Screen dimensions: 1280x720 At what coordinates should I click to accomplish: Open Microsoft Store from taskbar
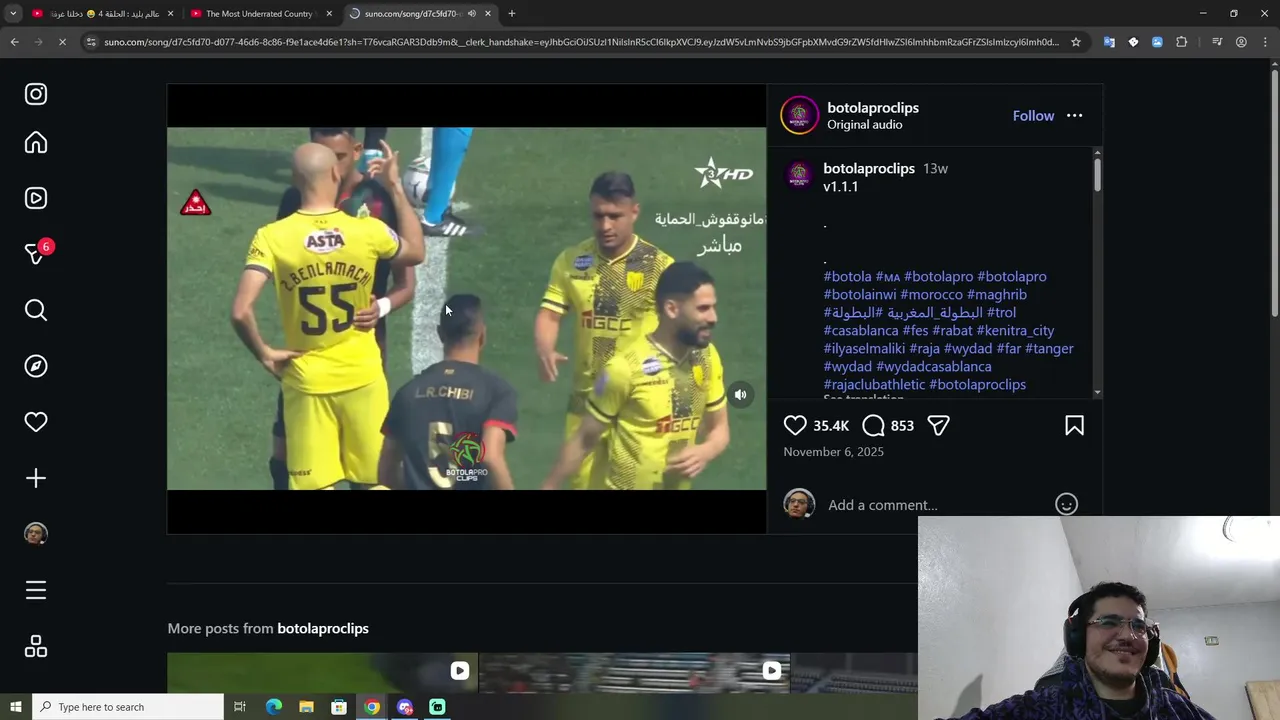coord(339,707)
